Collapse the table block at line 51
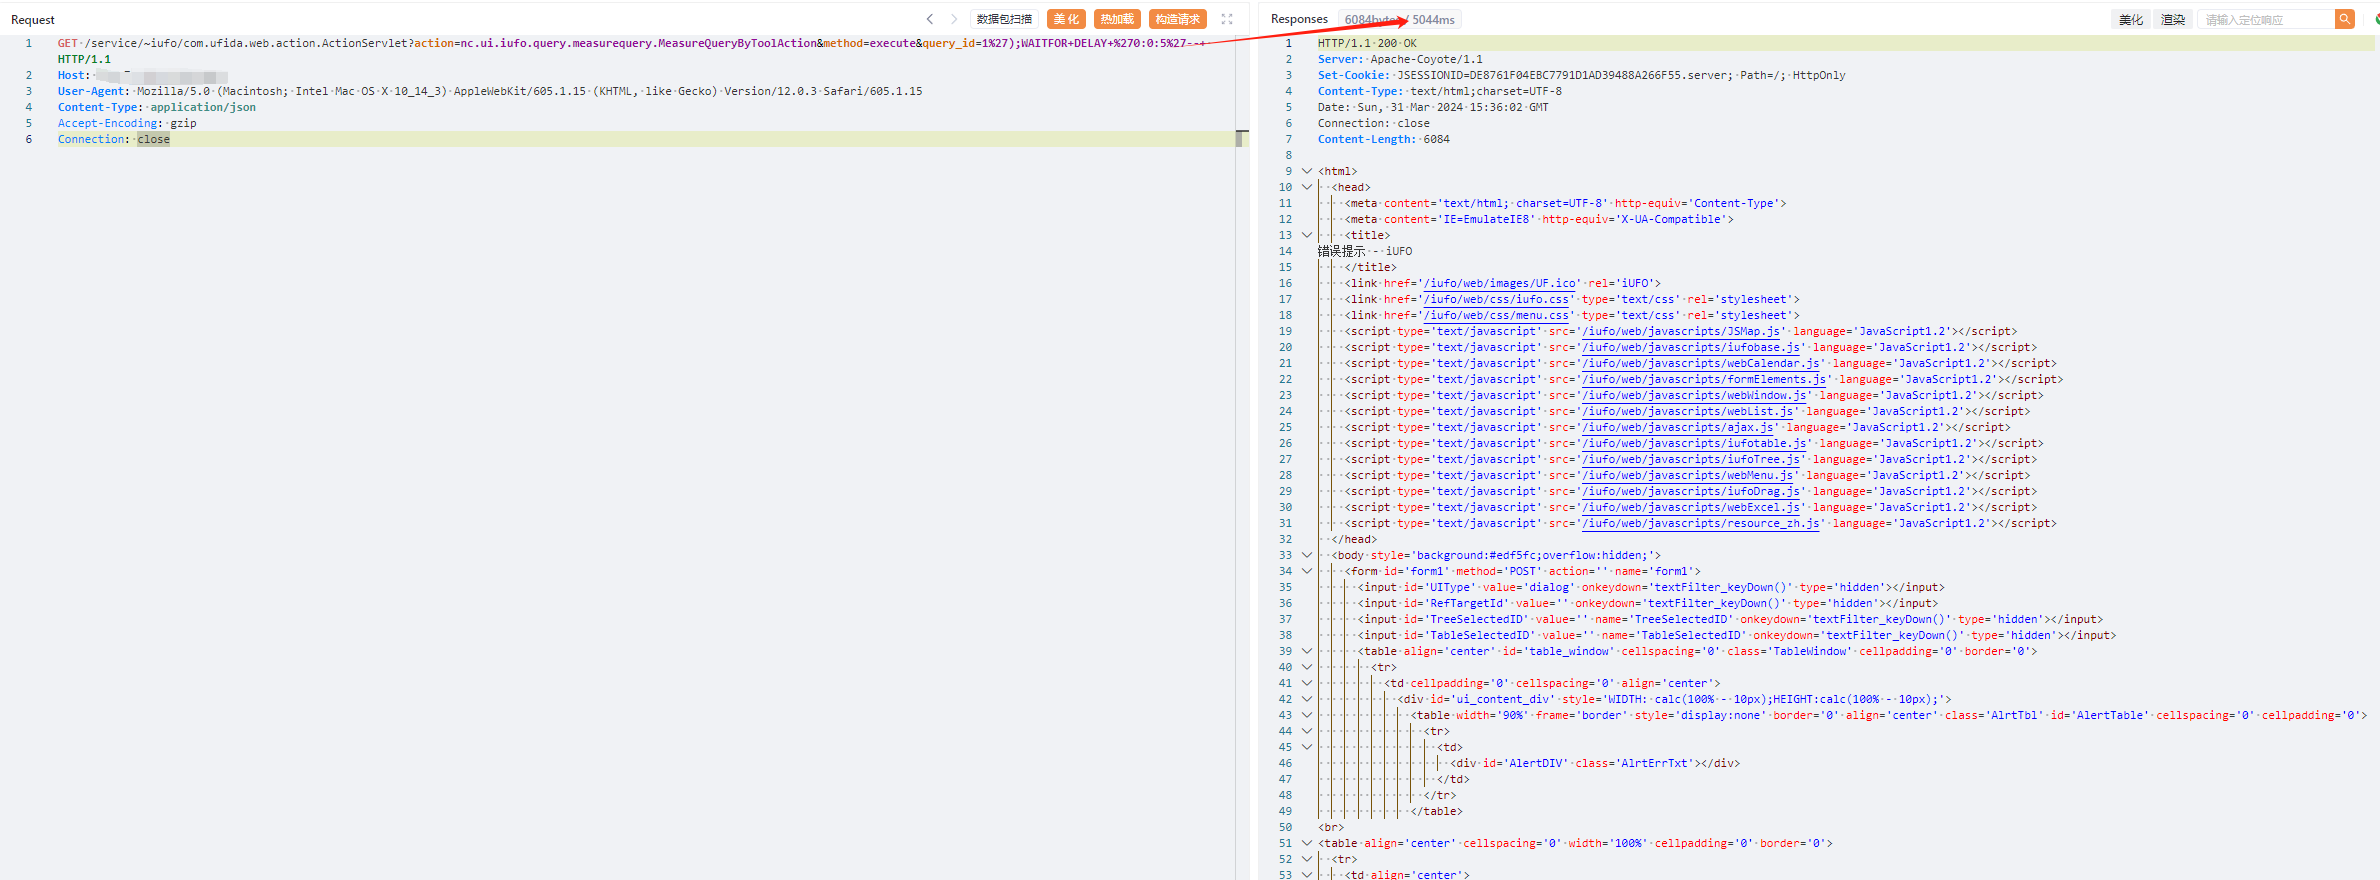Image resolution: width=2380 pixels, height=880 pixels. pos(1306,843)
